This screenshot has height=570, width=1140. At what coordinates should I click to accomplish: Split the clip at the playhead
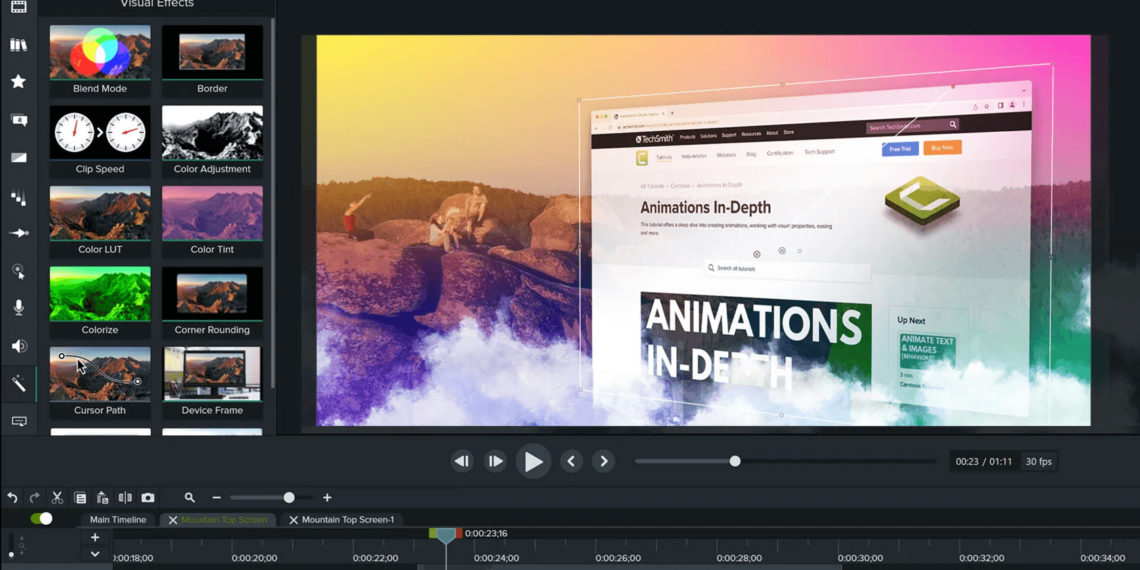pyautogui.click(x=125, y=498)
